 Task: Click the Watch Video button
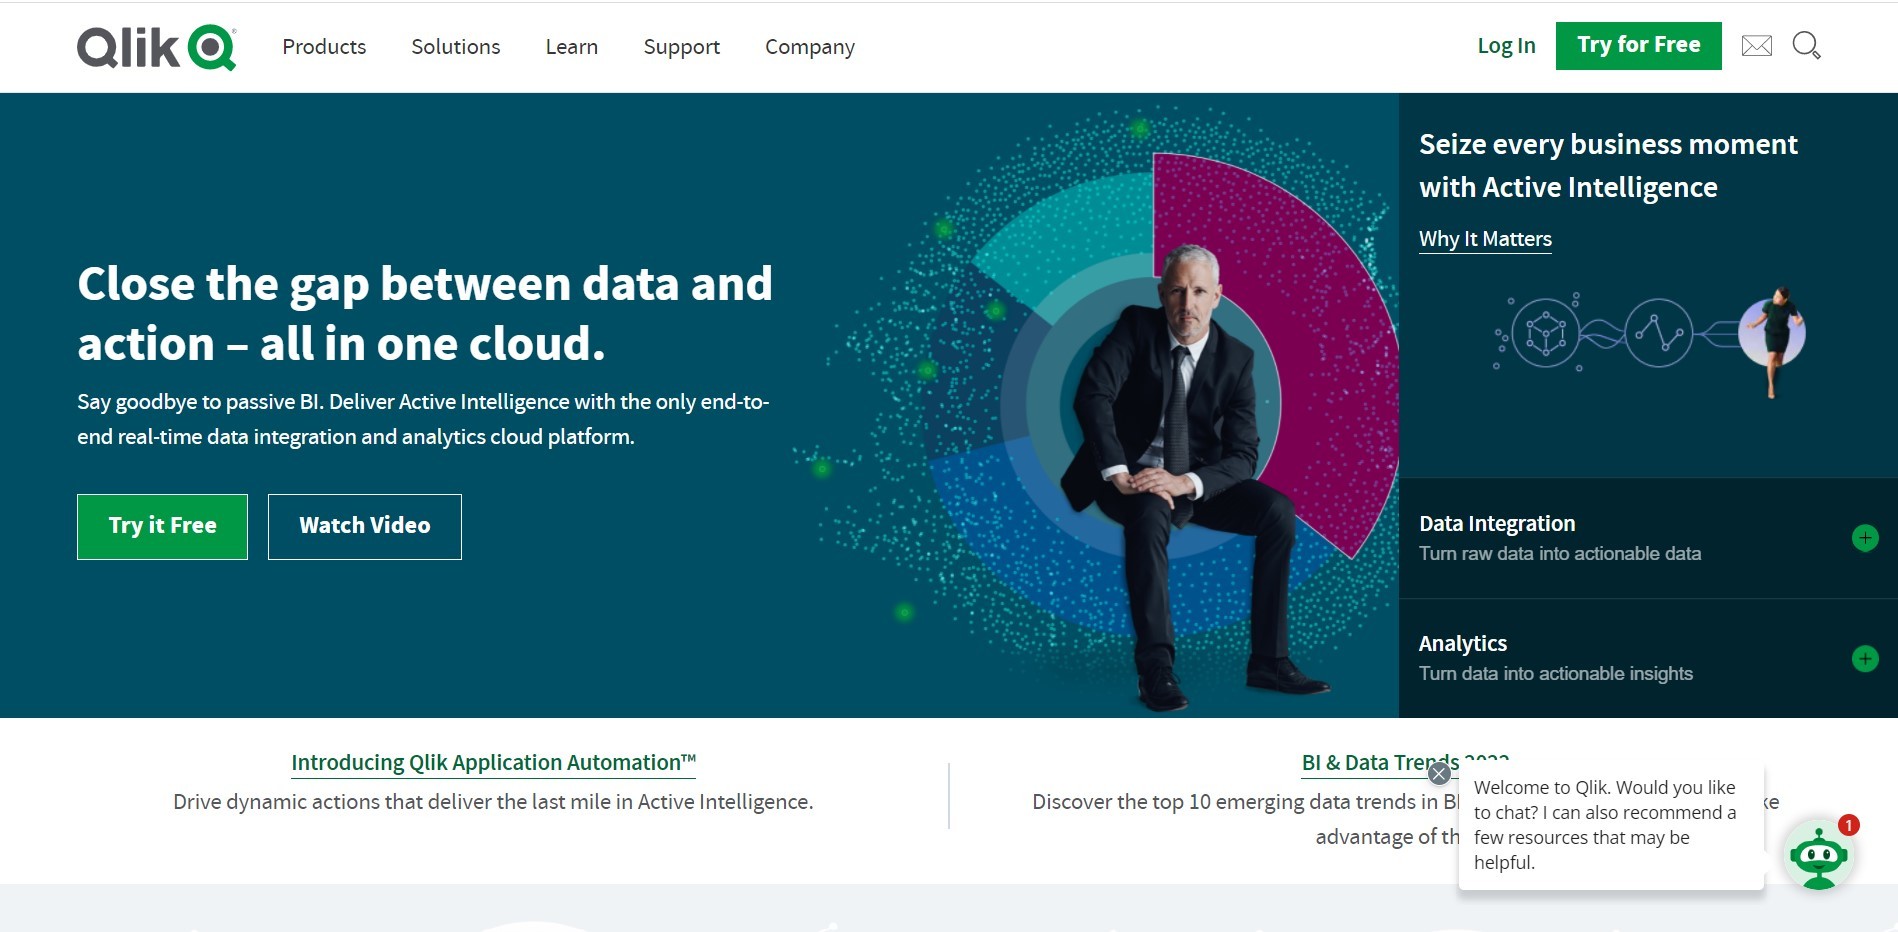(365, 527)
